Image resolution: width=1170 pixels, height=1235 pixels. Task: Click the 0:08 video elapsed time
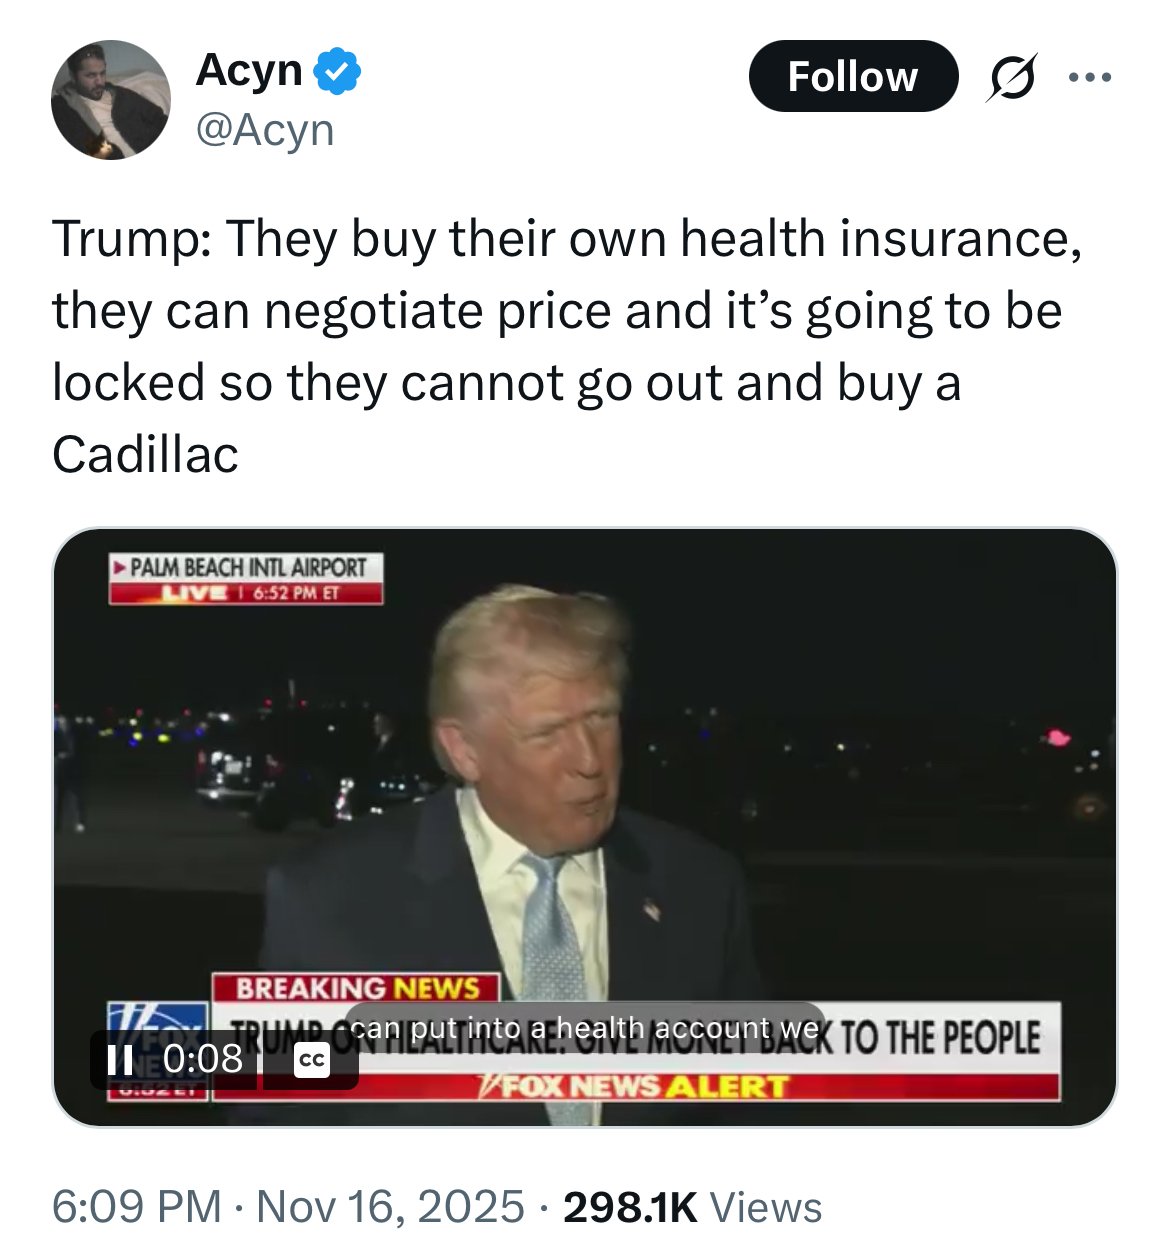203,1058
